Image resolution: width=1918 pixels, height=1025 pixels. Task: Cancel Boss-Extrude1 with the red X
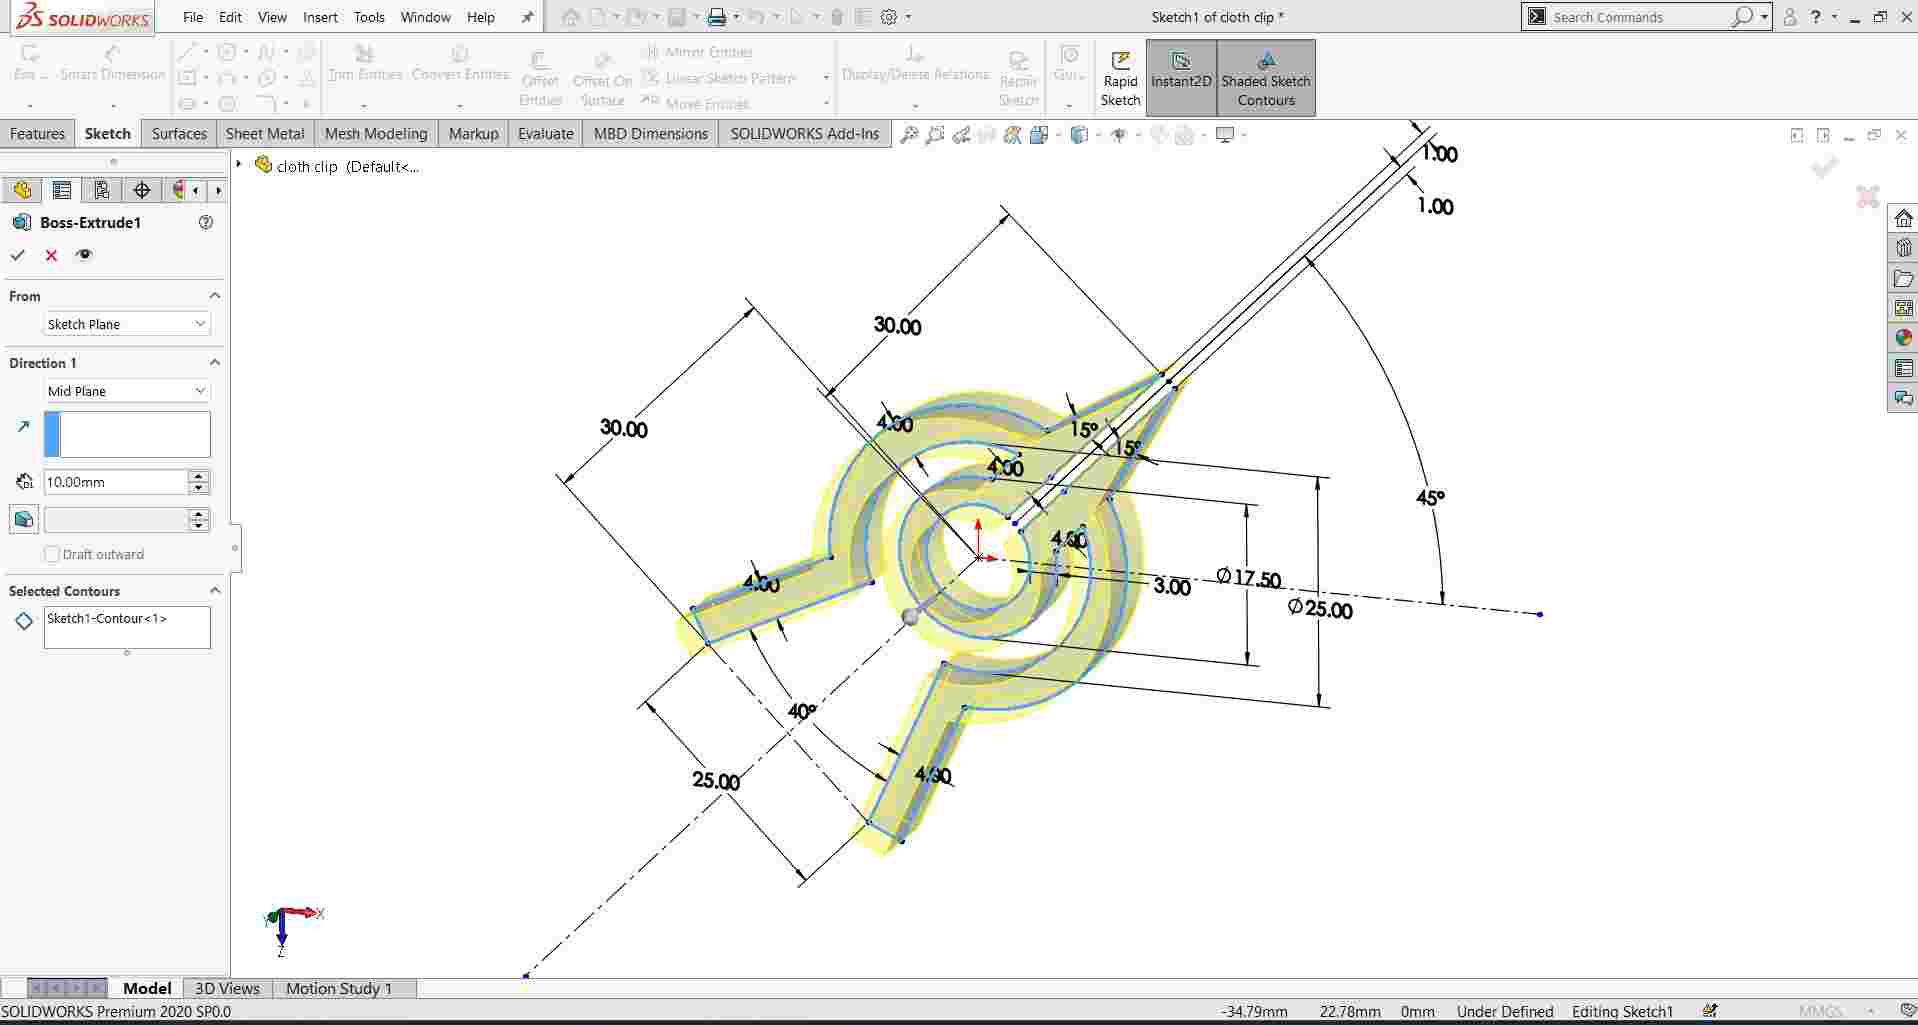pos(51,255)
